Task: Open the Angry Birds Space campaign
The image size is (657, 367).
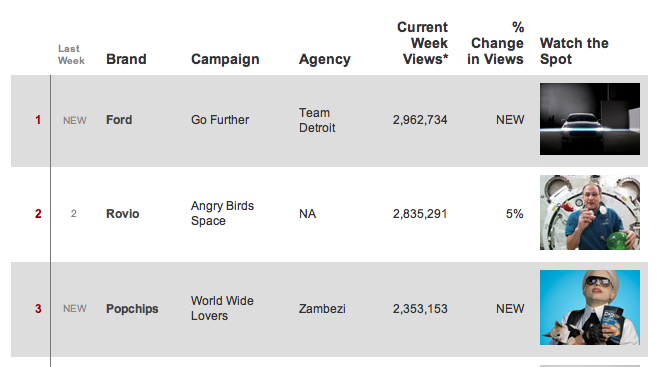Action: tap(222, 213)
